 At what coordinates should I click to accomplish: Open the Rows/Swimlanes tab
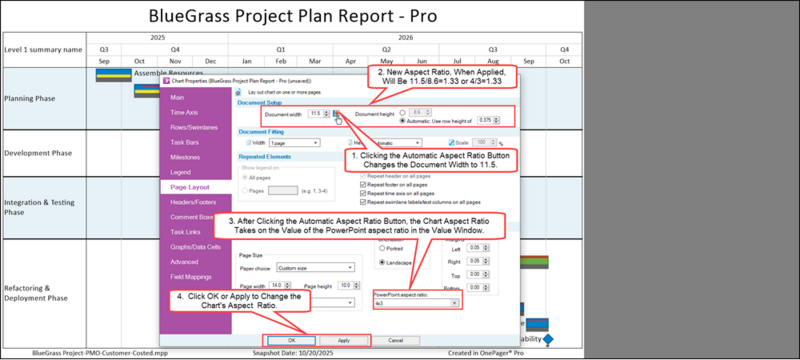pos(195,127)
